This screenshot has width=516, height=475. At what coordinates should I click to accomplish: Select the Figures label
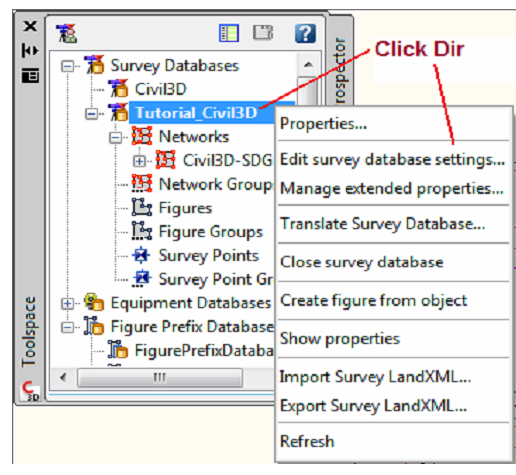[x=185, y=208]
